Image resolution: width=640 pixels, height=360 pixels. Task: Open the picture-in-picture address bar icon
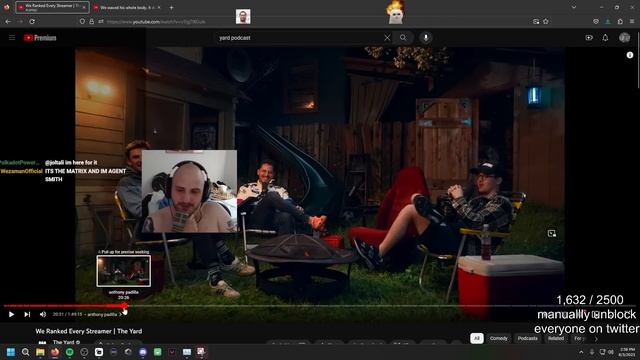(x=536, y=21)
